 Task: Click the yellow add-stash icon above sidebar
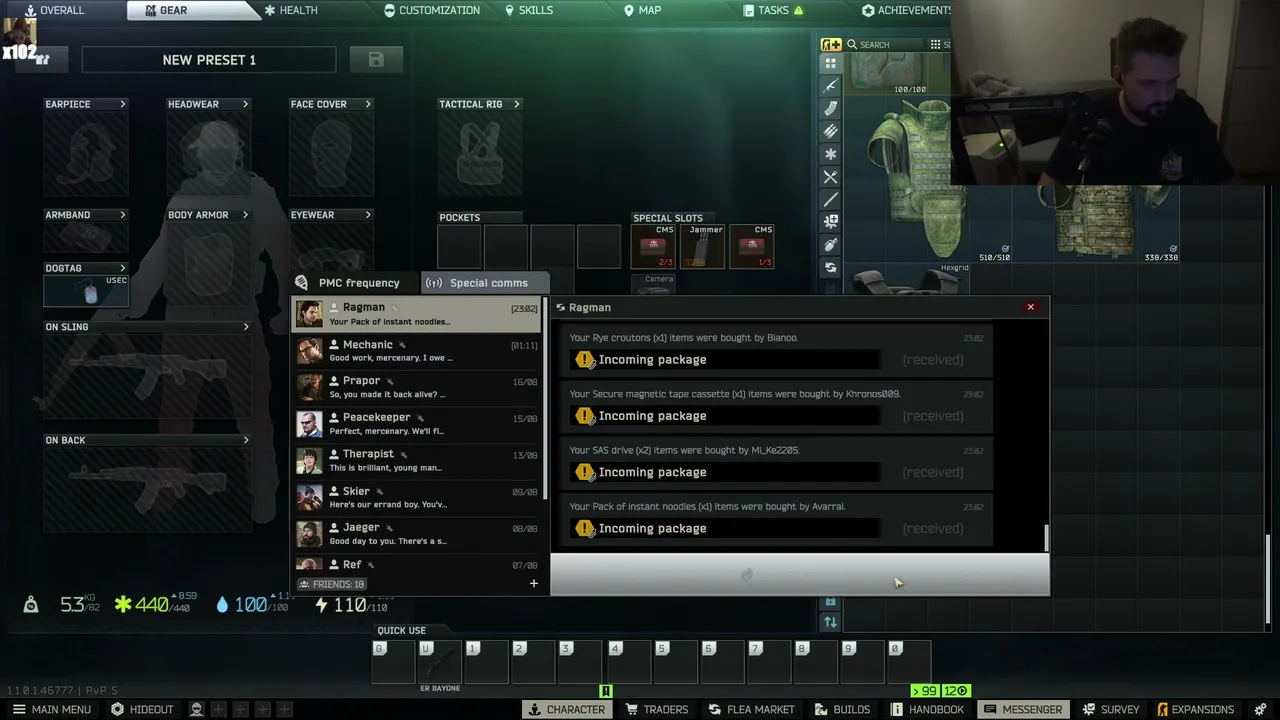pyautogui.click(x=831, y=44)
